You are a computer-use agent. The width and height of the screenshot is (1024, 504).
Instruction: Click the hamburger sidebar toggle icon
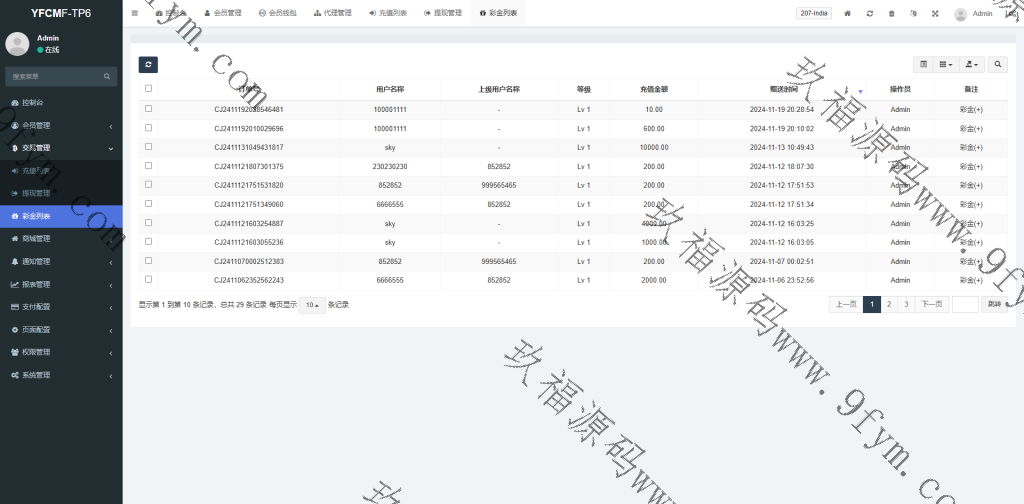click(x=135, y=13)
